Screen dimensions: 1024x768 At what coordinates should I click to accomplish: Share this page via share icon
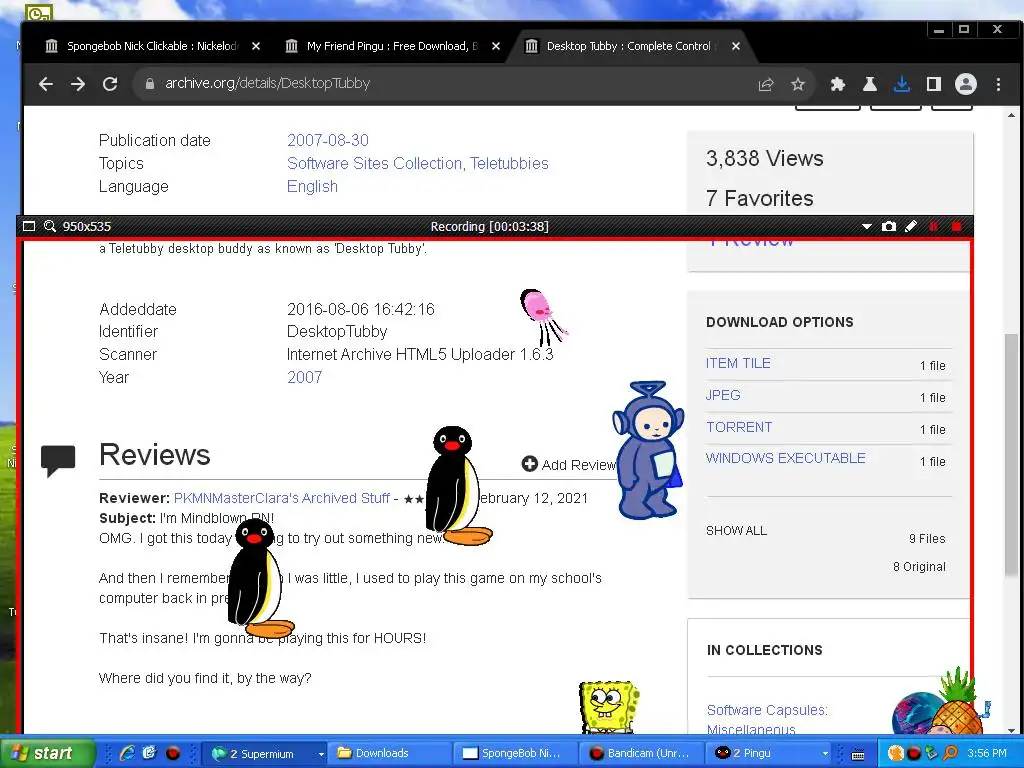(765, 84)
